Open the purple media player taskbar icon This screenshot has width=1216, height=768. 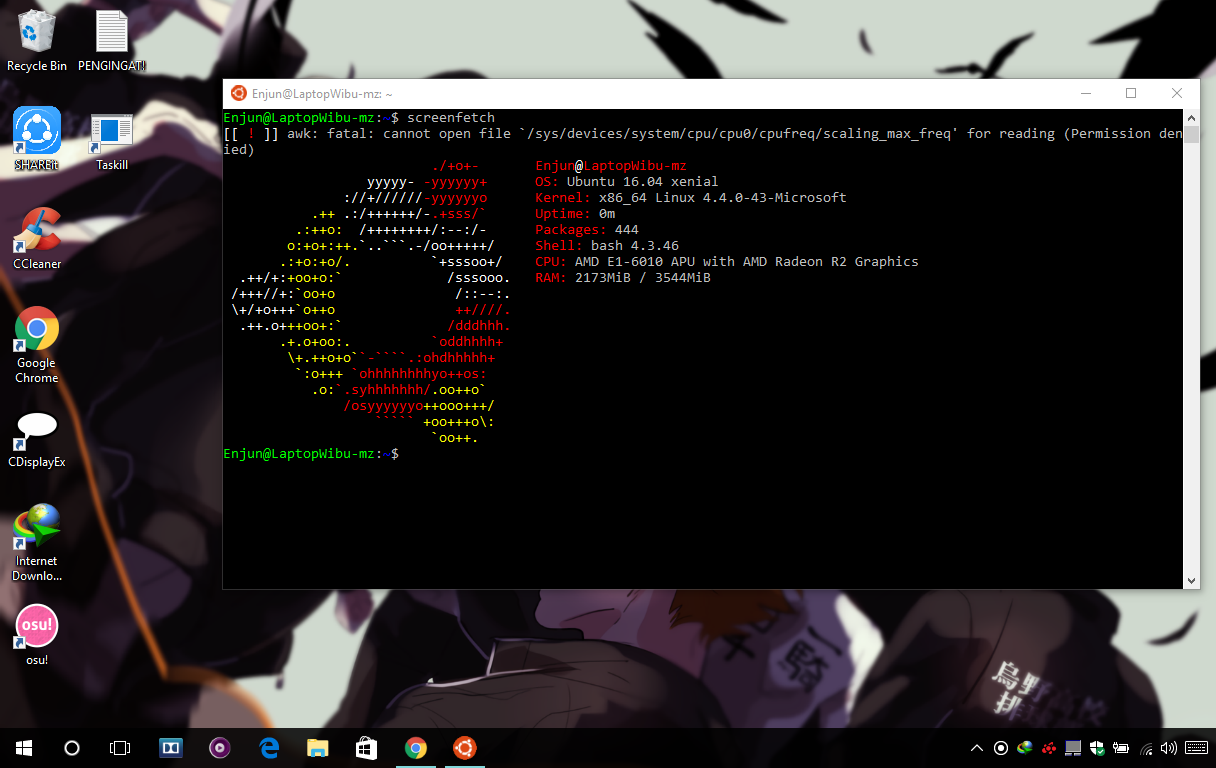pyautogui.click(x=220, y=747)
